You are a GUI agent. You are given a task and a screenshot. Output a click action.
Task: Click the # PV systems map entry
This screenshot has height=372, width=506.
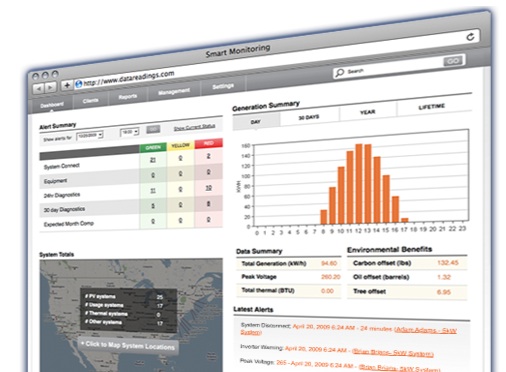[x=100, y=296]
